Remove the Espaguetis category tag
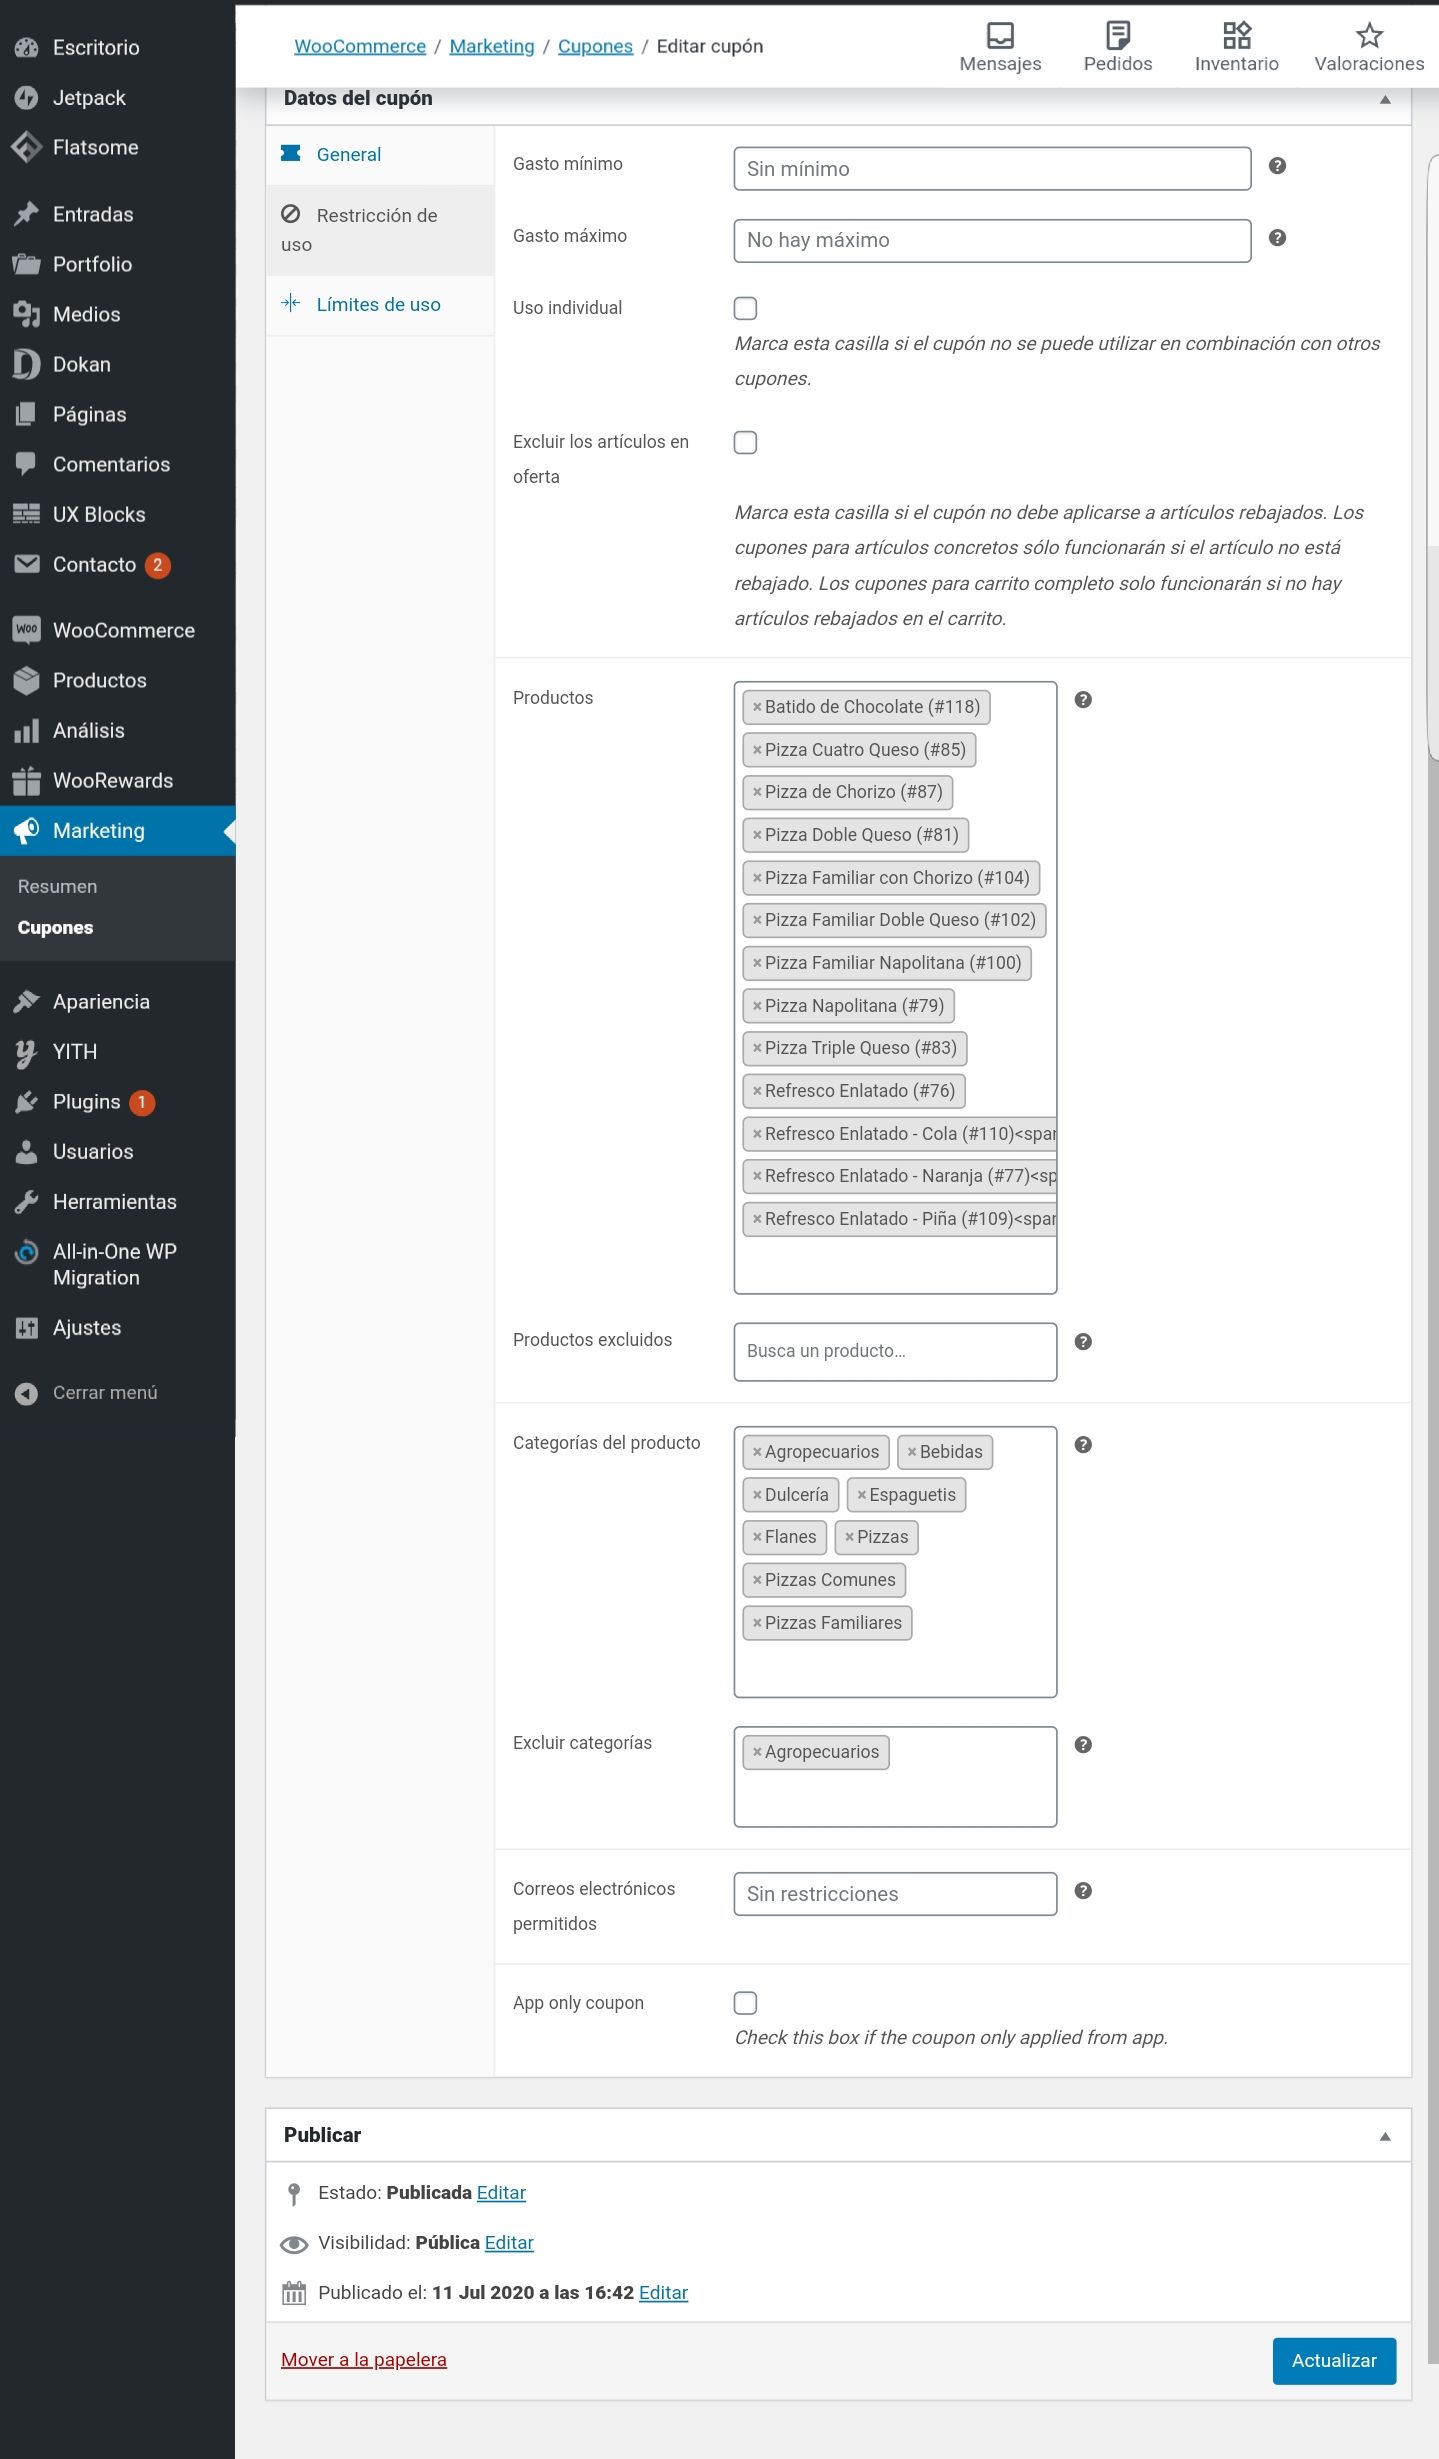The height and width of the screenshot is (2459, 1439). [861, 1495]
